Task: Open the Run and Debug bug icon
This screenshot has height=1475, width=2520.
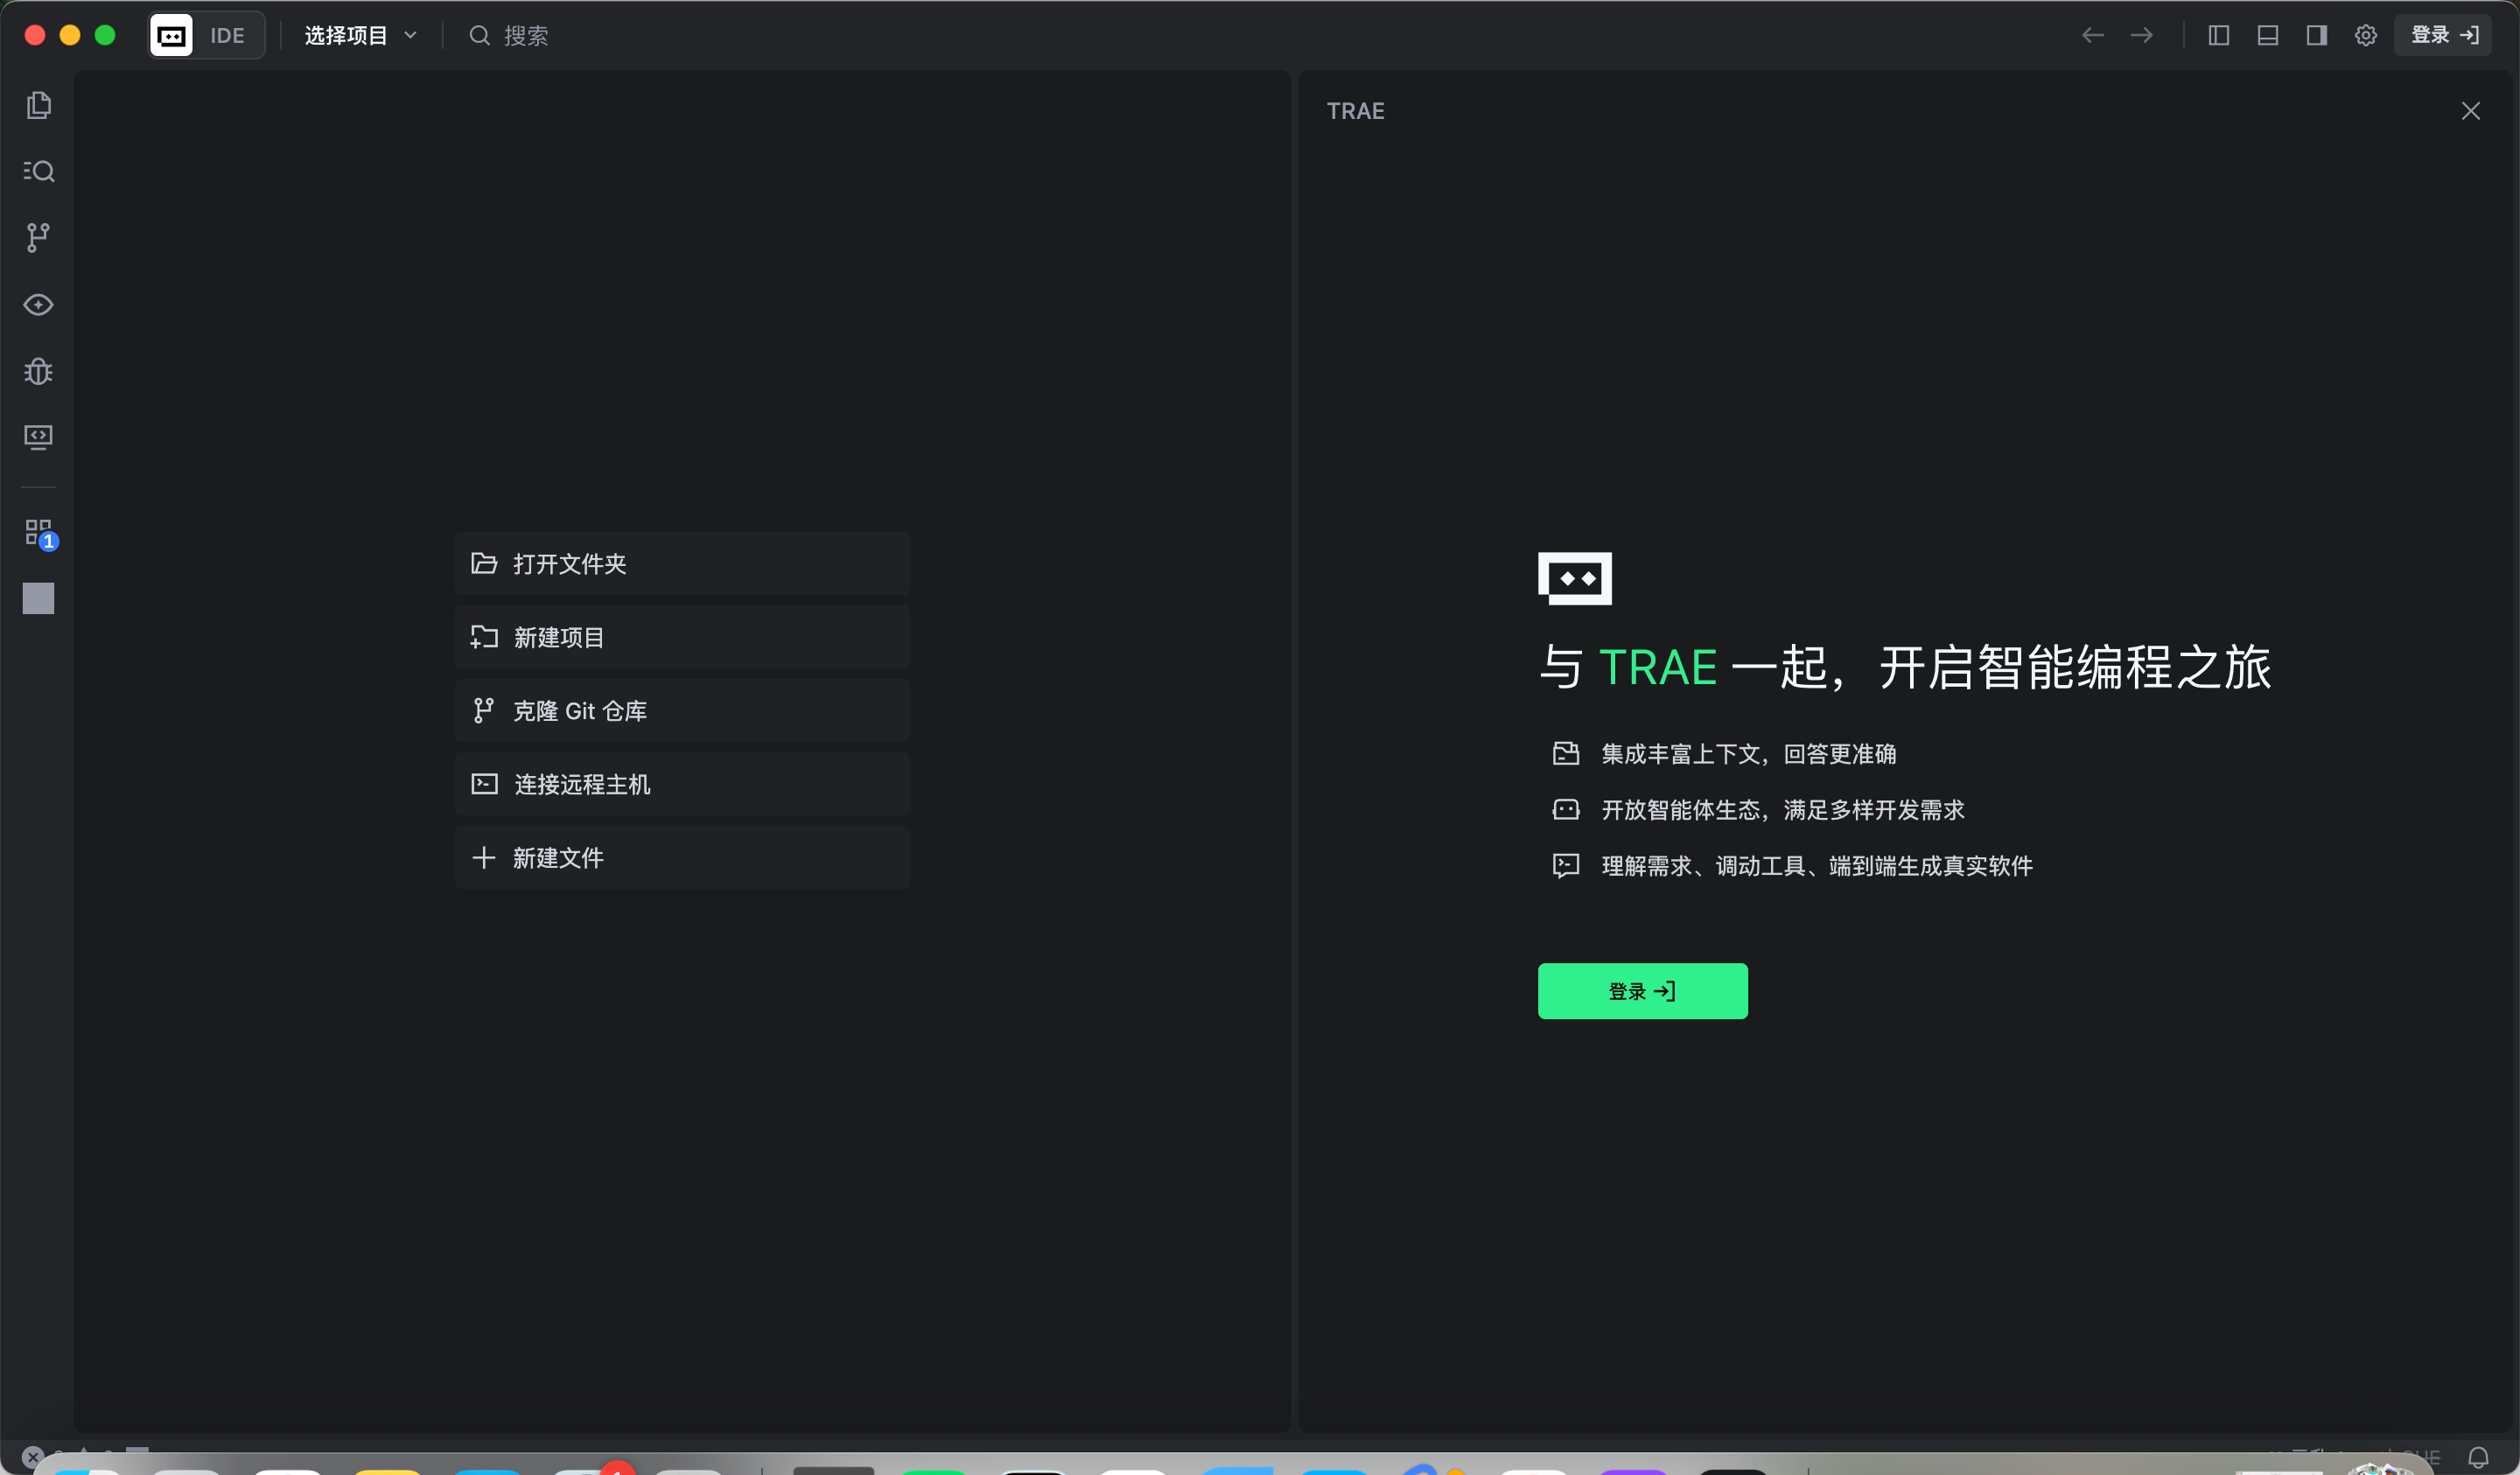Action: [x=38, y=371]
